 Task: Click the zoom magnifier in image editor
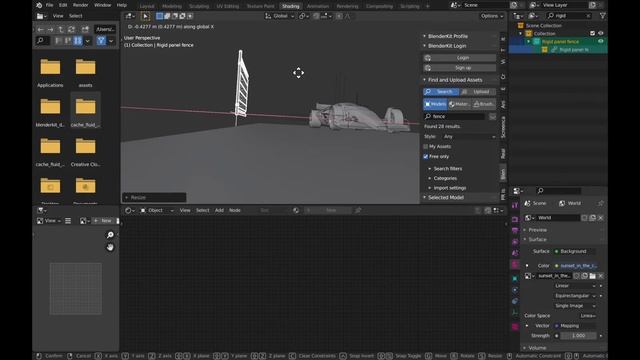click(x=110, y=235)
